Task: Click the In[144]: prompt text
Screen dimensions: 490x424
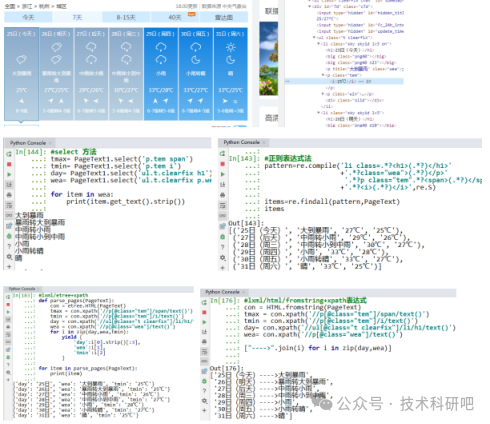Action: [30, 152]
